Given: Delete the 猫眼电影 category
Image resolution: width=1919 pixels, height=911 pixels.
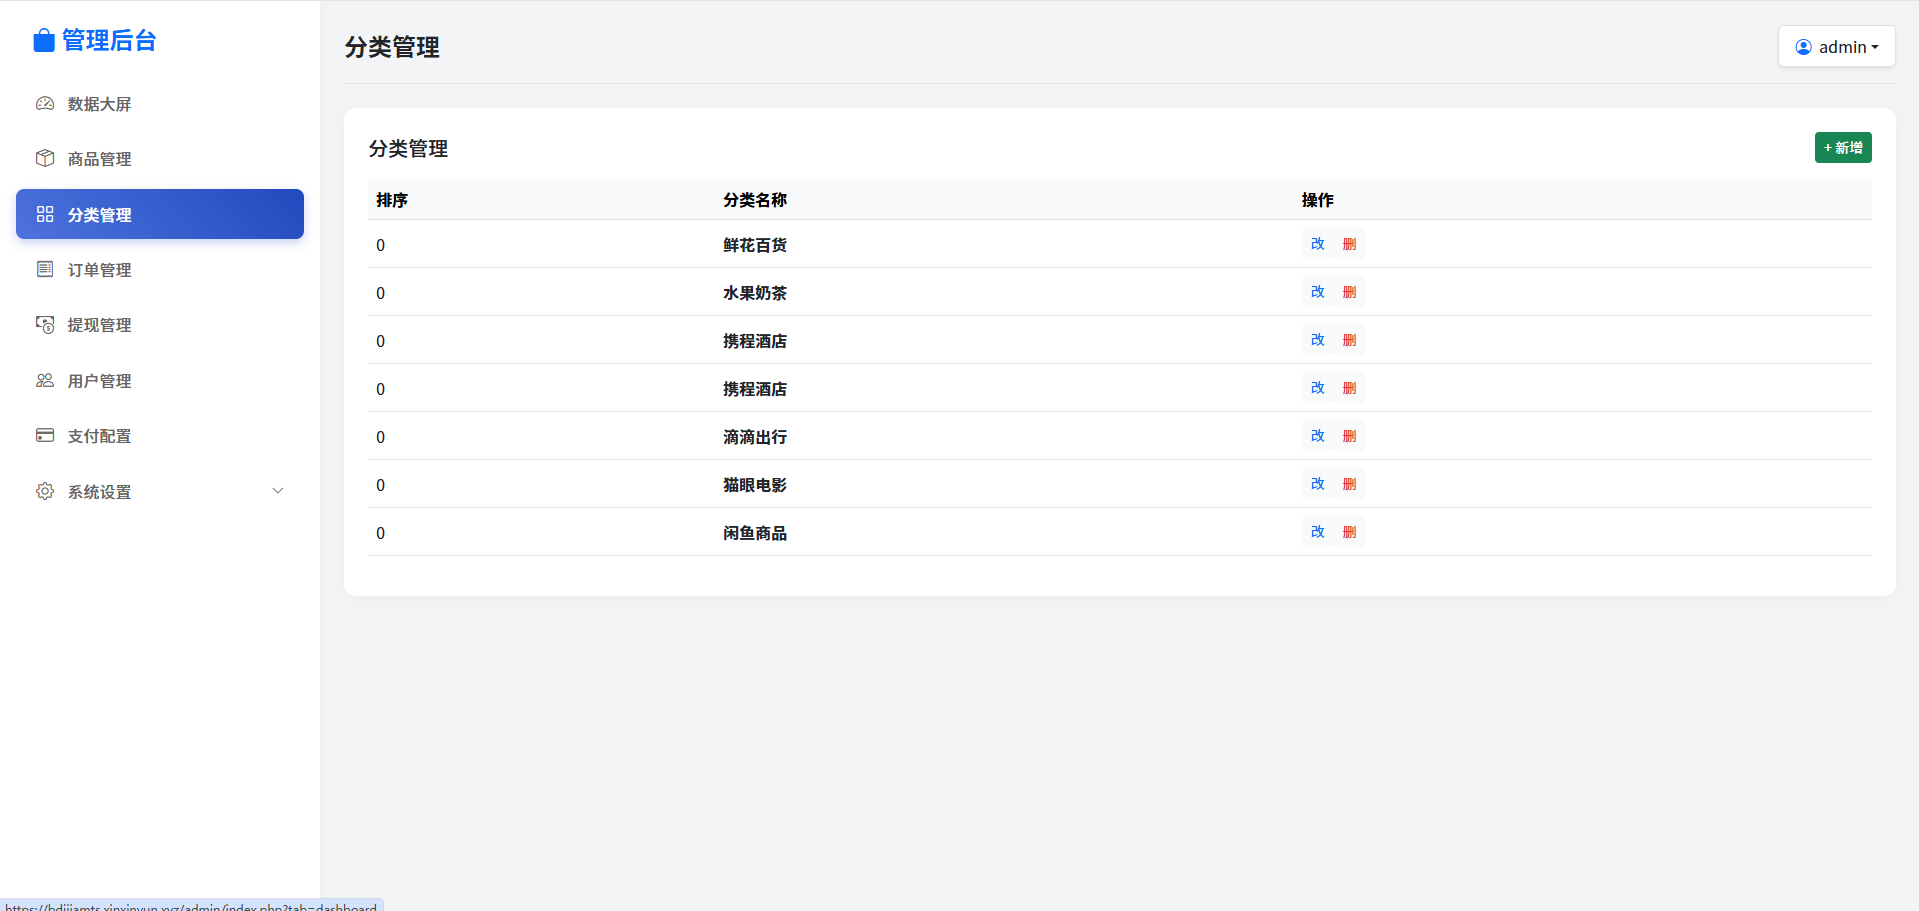Looking at the screenshot, I should point(1349,484).
